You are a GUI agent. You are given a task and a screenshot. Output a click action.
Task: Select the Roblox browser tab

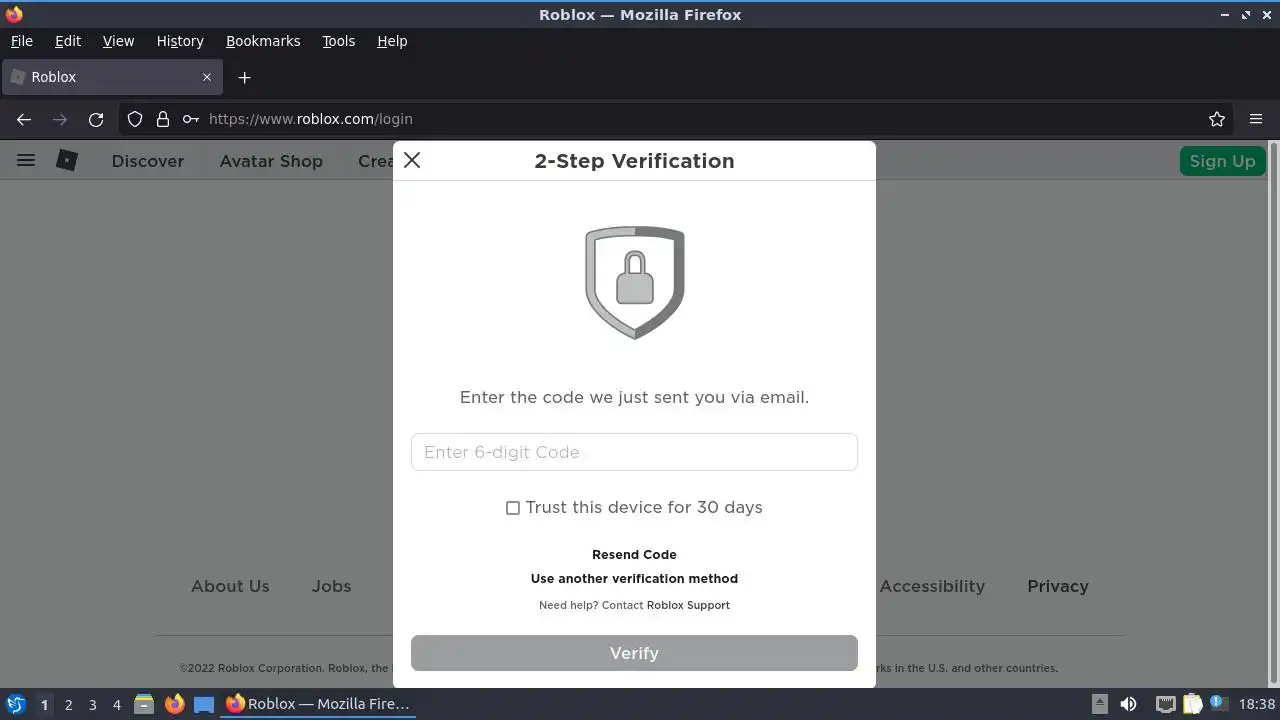tap(110, 77)
